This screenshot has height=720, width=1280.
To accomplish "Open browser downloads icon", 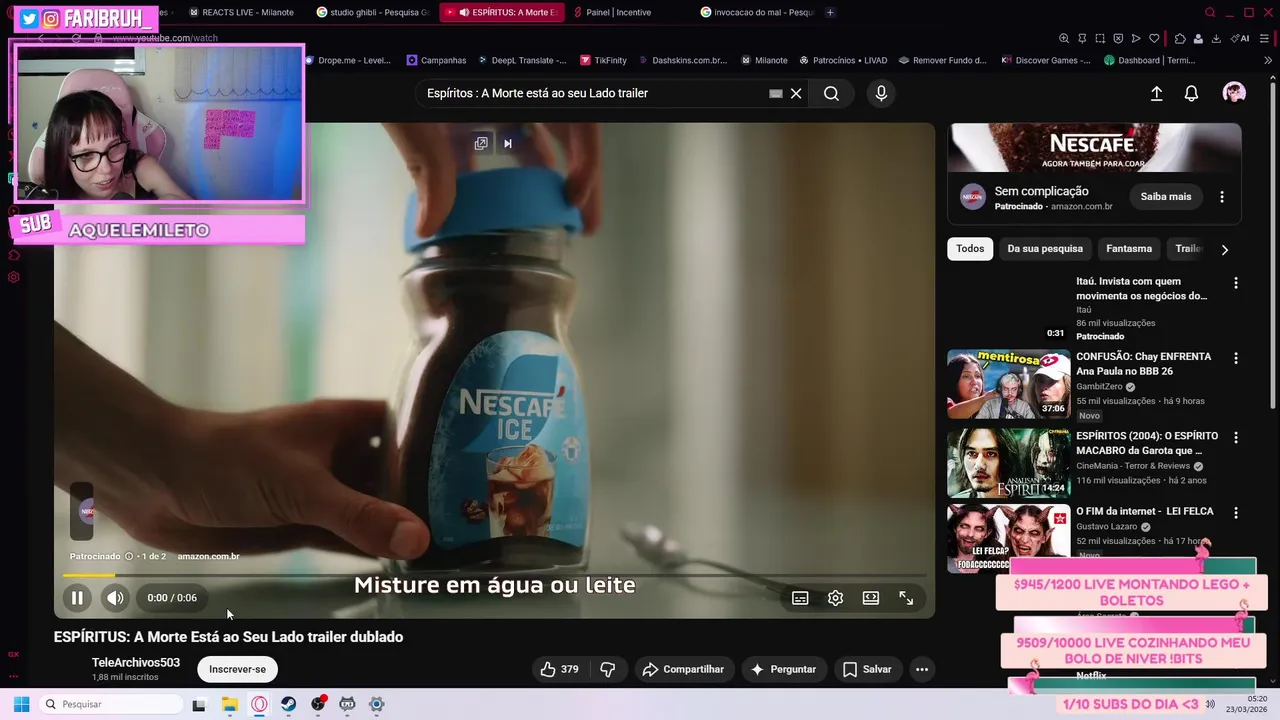I will pos(1216,38).
